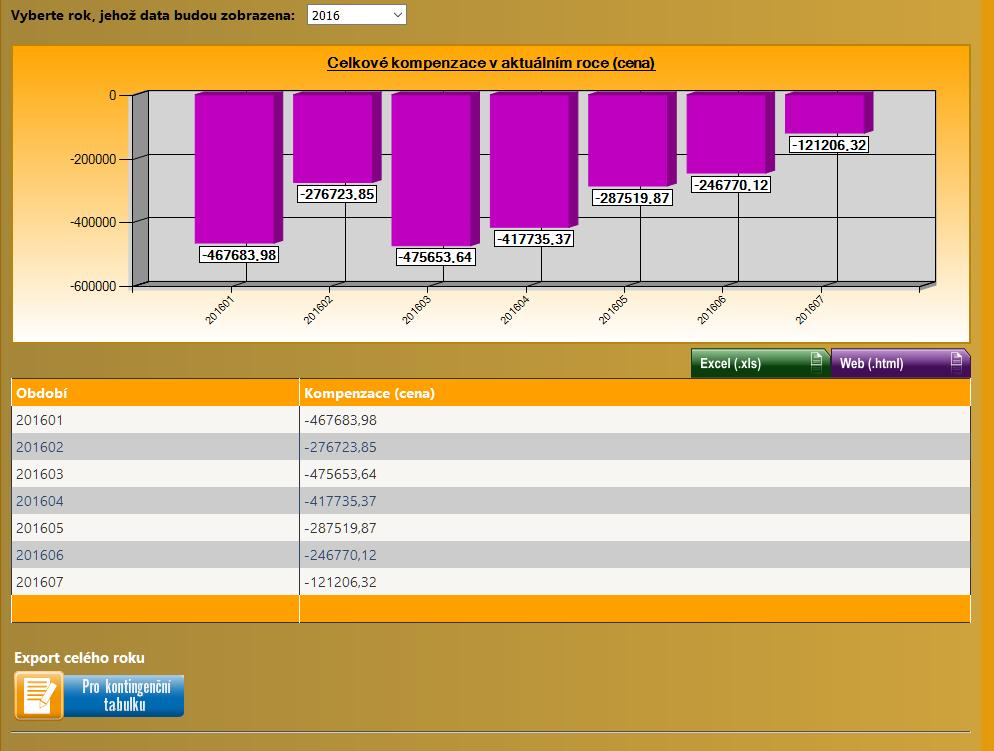Click the document icon on Excel export button
The height and width of the screenshot is (751, 994).
(816, 361)
